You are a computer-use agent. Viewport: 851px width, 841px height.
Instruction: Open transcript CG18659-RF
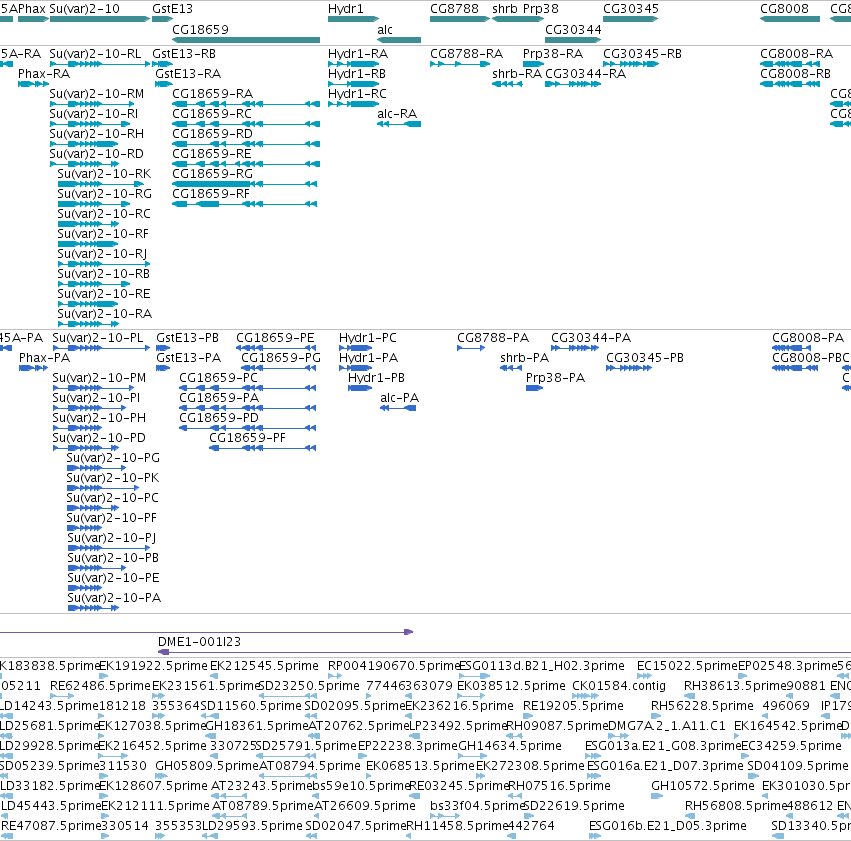click(245, 204)
